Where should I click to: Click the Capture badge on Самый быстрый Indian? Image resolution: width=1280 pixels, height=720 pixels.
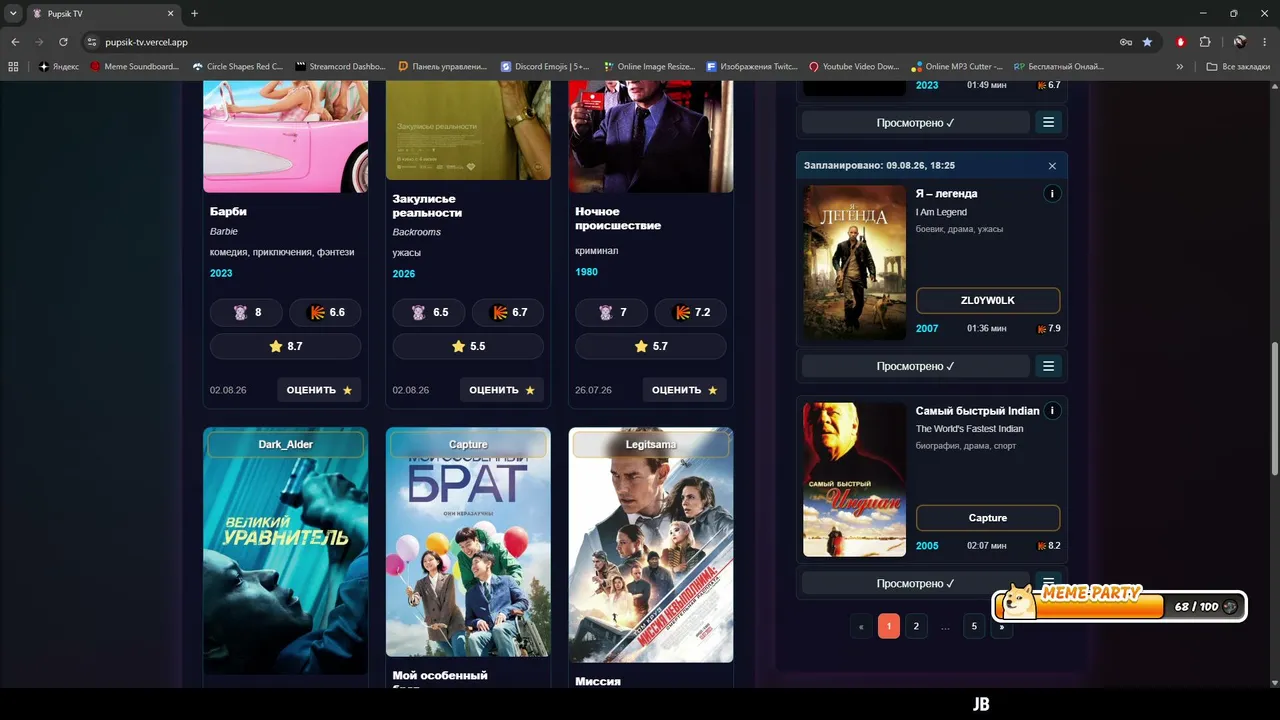click(x=988, y=518)
